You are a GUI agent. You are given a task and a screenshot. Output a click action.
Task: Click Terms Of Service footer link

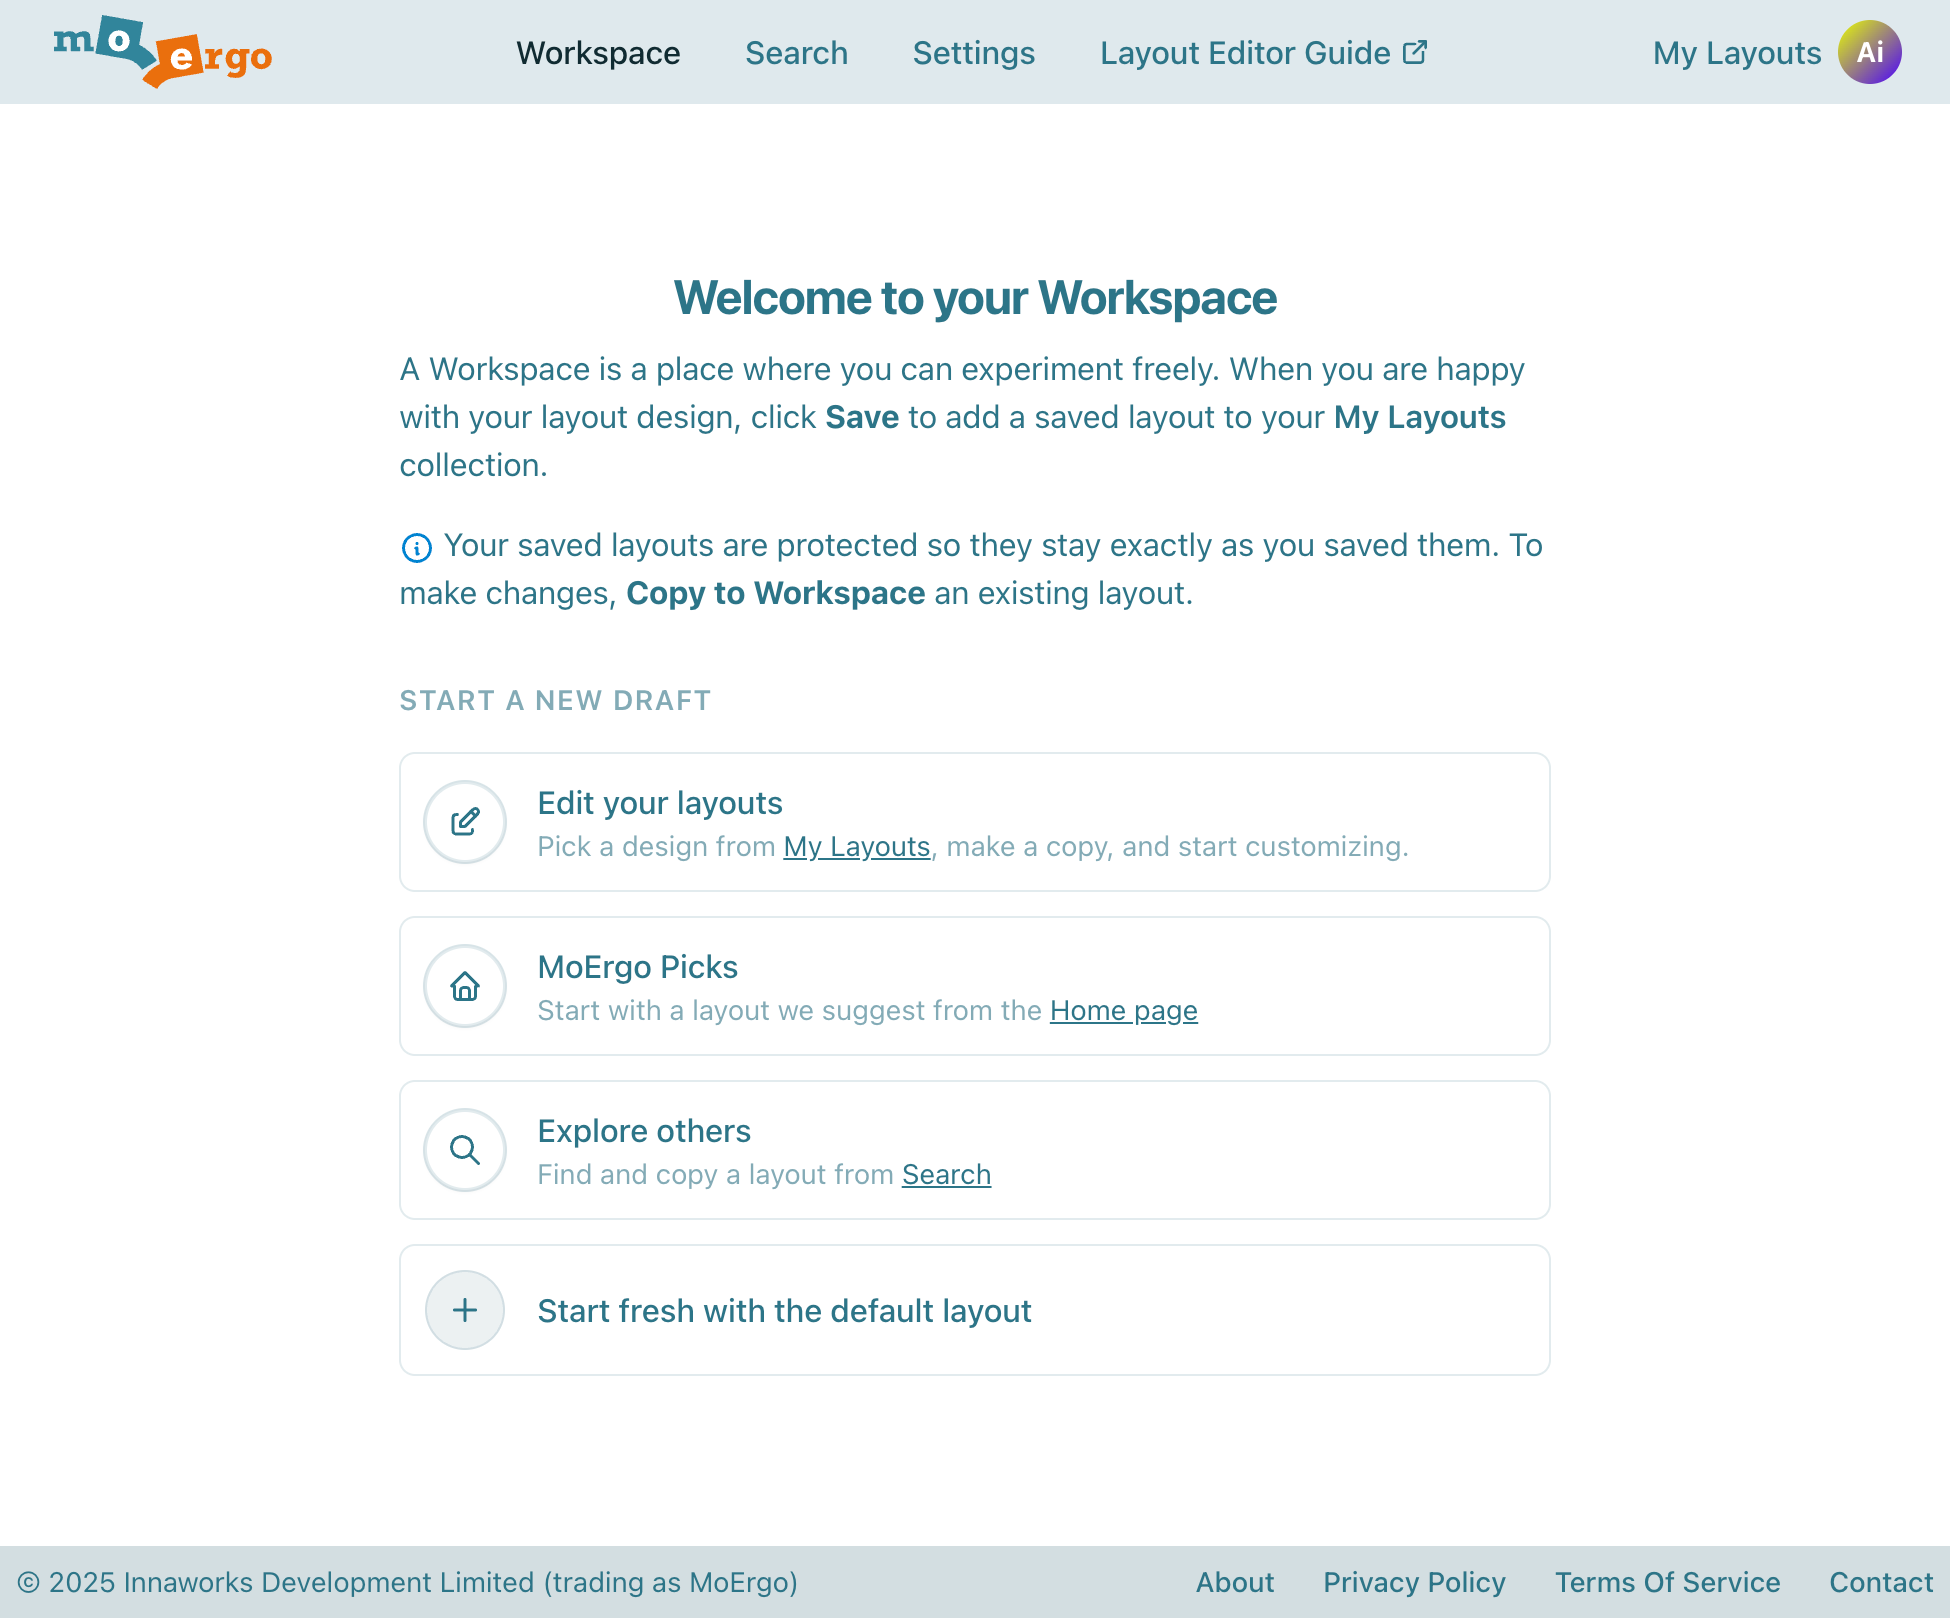point(1667,1582)
